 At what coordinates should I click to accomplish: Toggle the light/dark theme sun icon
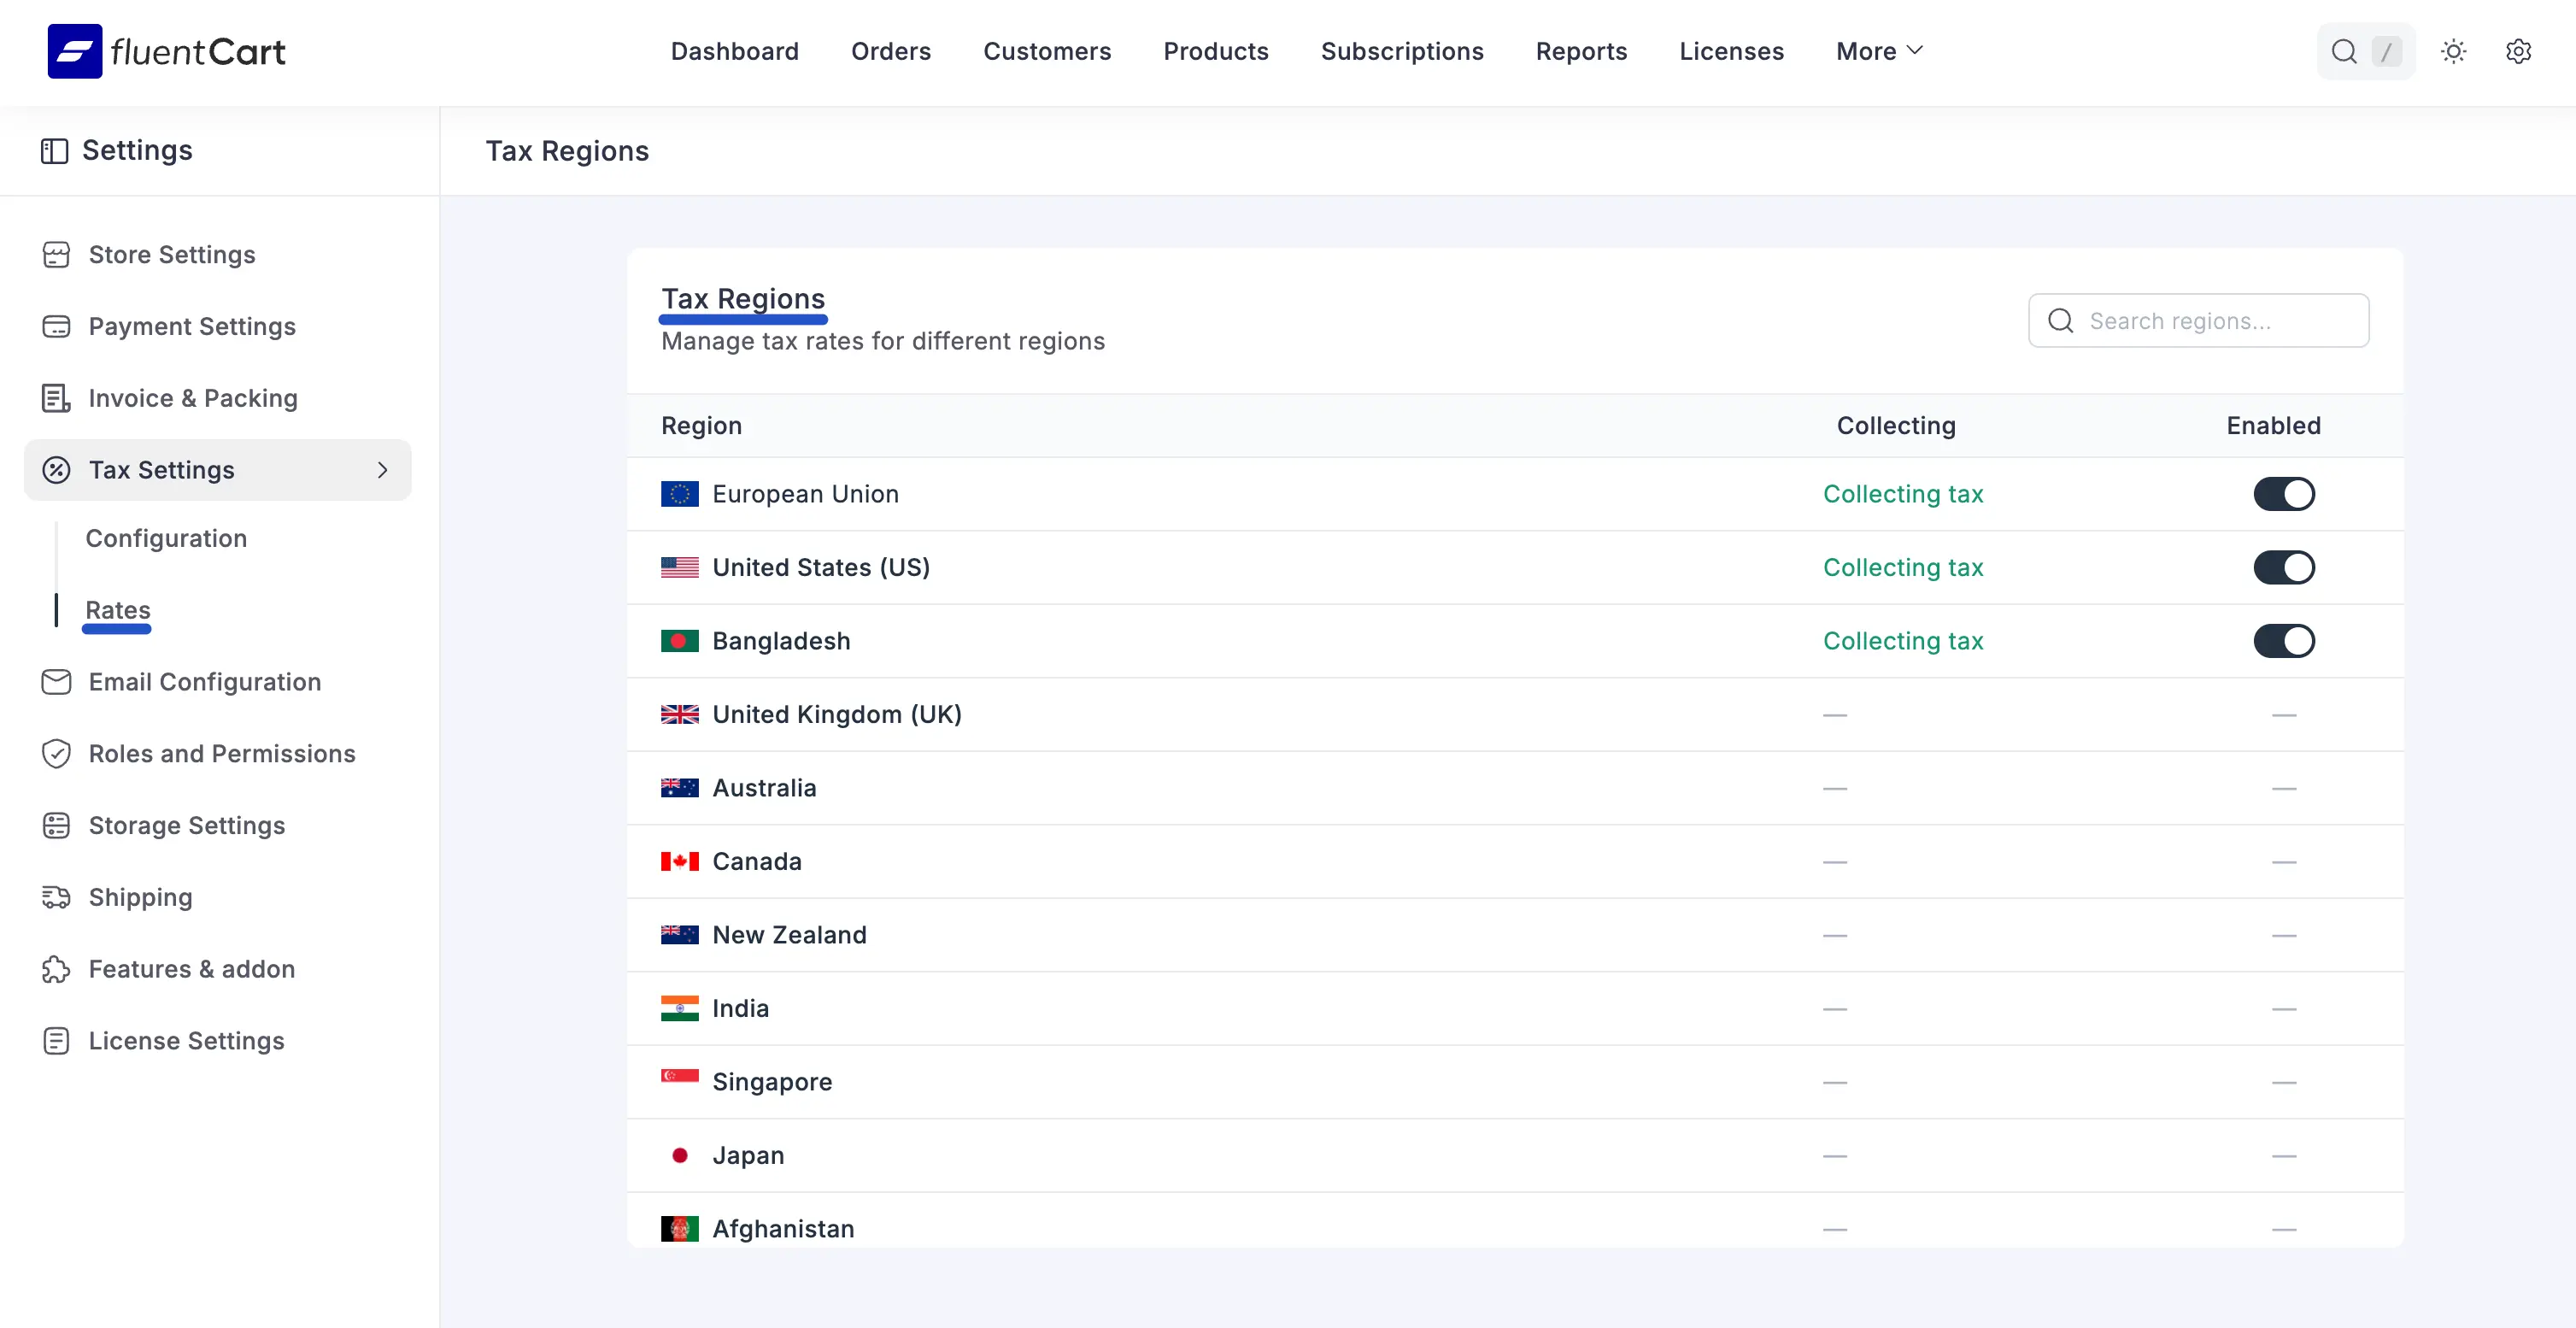(2453, 51)
